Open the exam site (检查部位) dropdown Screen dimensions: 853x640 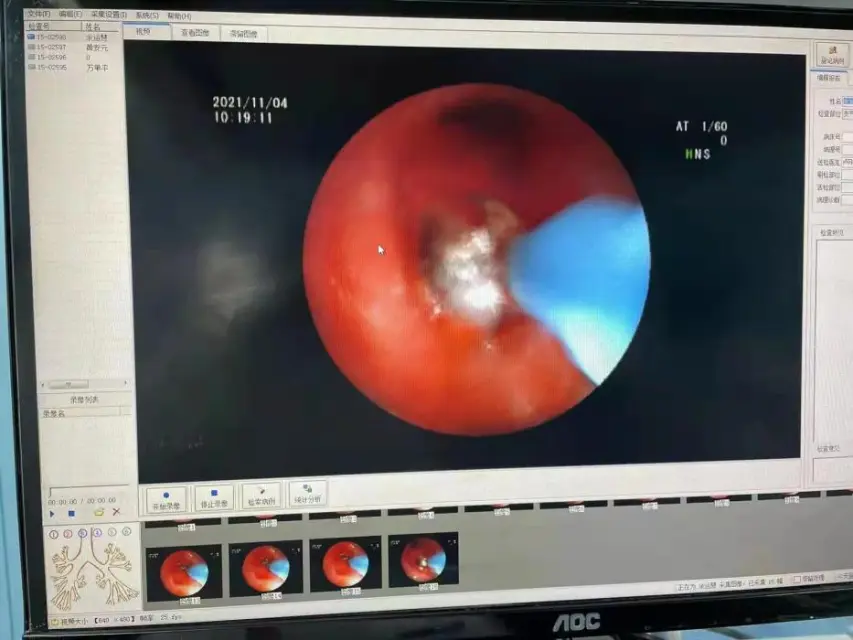848,114
